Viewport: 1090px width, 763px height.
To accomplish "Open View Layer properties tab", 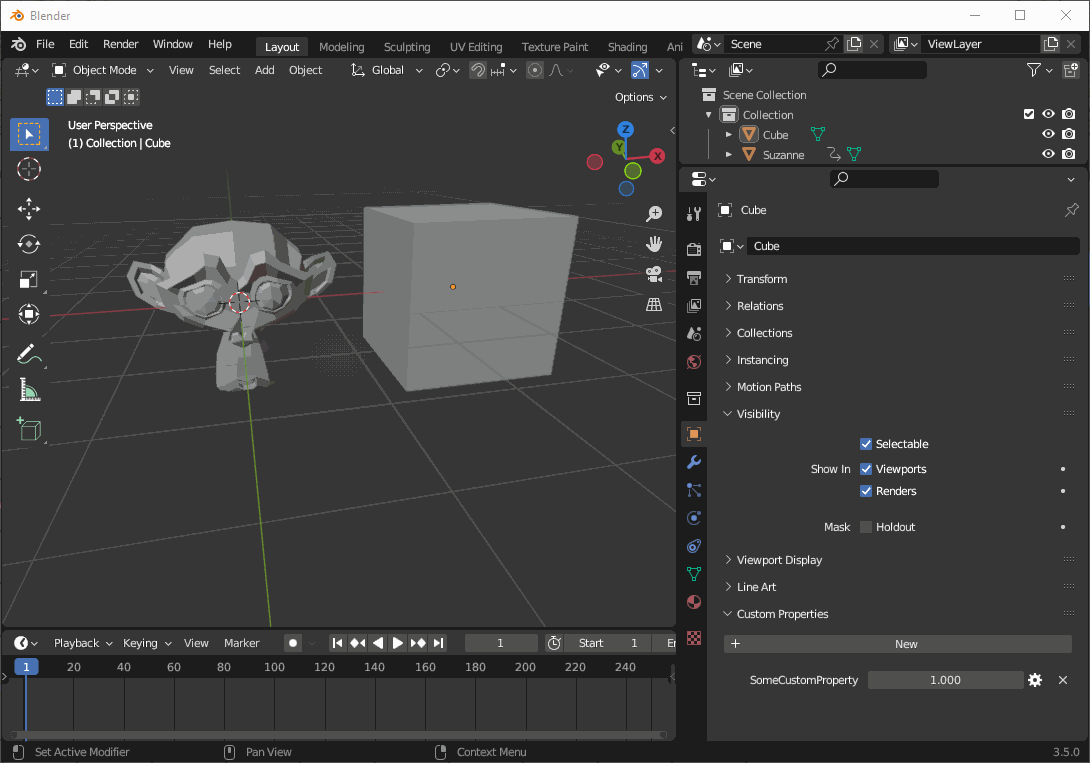I will pyautogui.click(x=694, y=306).
